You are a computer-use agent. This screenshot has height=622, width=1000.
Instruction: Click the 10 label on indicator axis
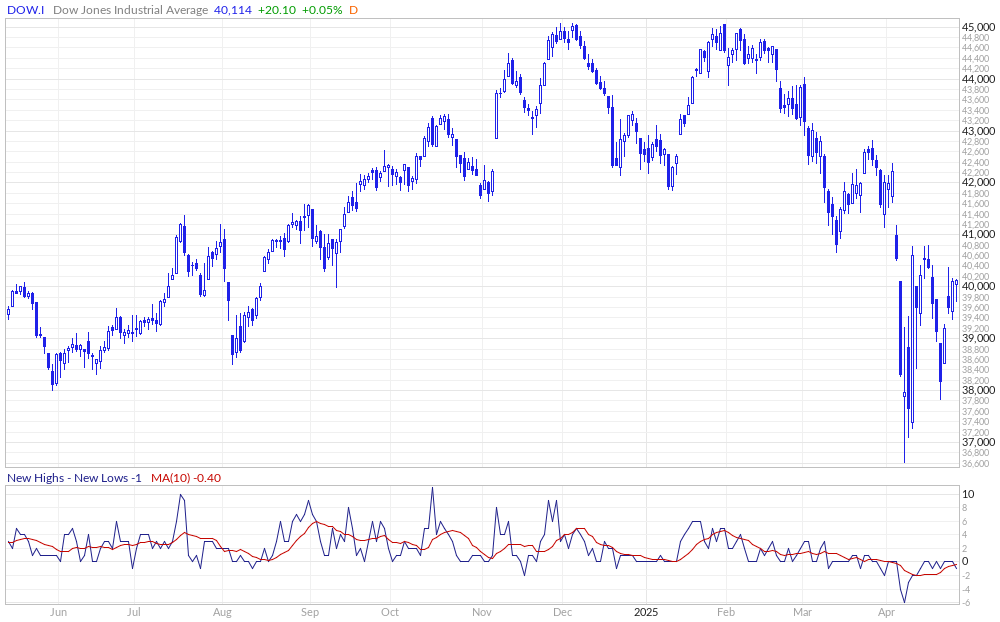pos(968,494)
